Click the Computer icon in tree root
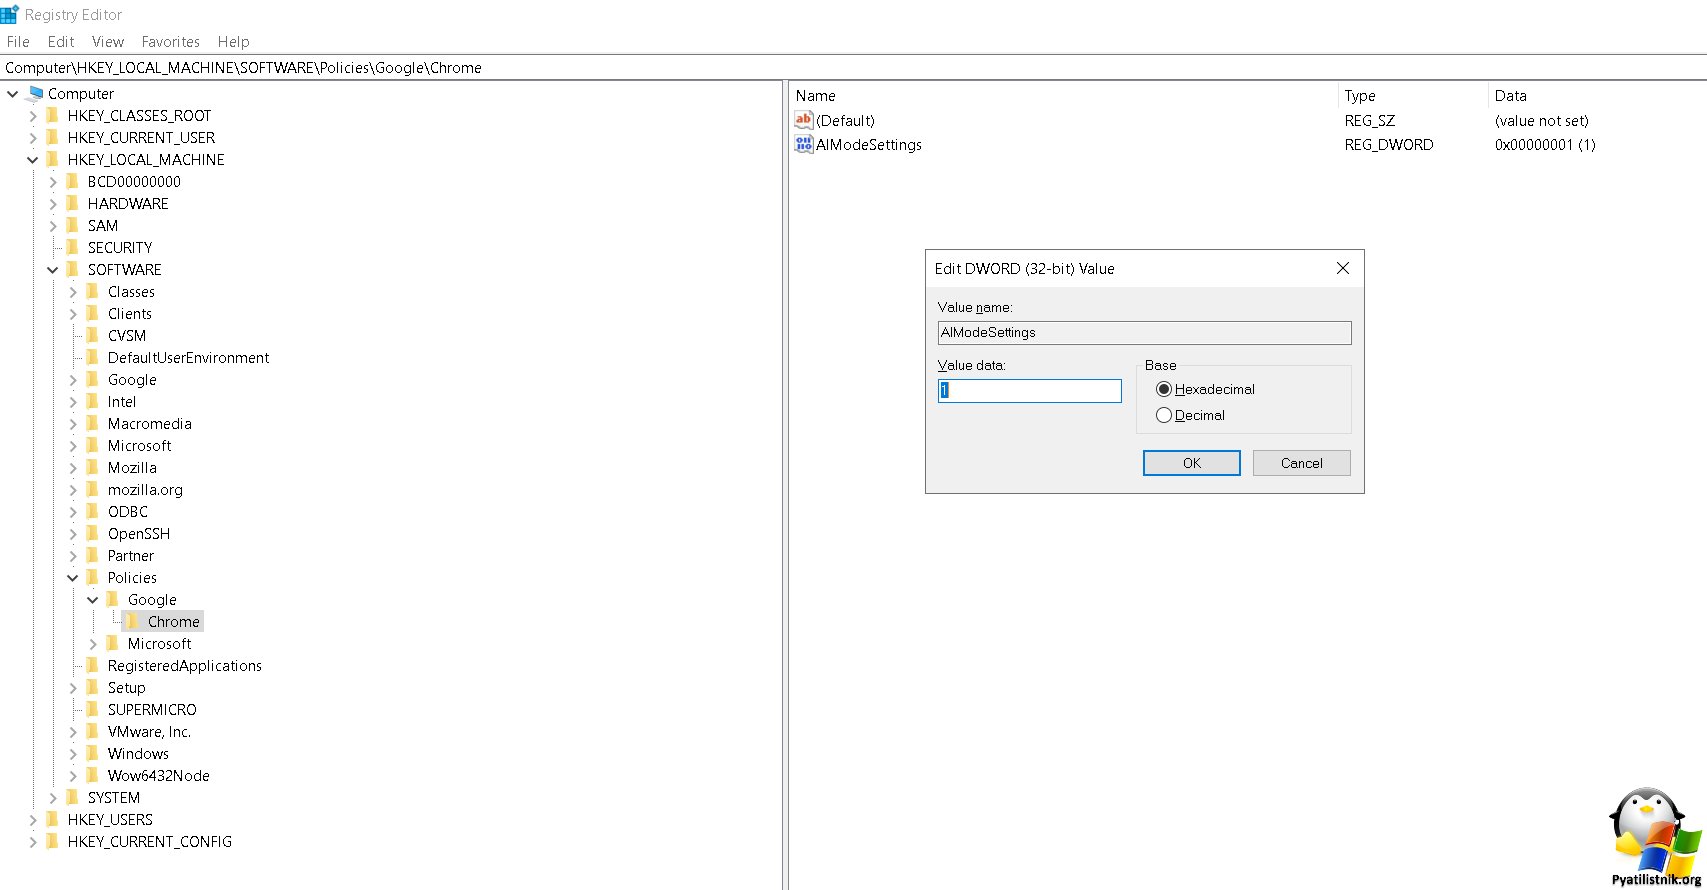The width and height of the screenshot is (1707, 890). click(x=35, y=94)
